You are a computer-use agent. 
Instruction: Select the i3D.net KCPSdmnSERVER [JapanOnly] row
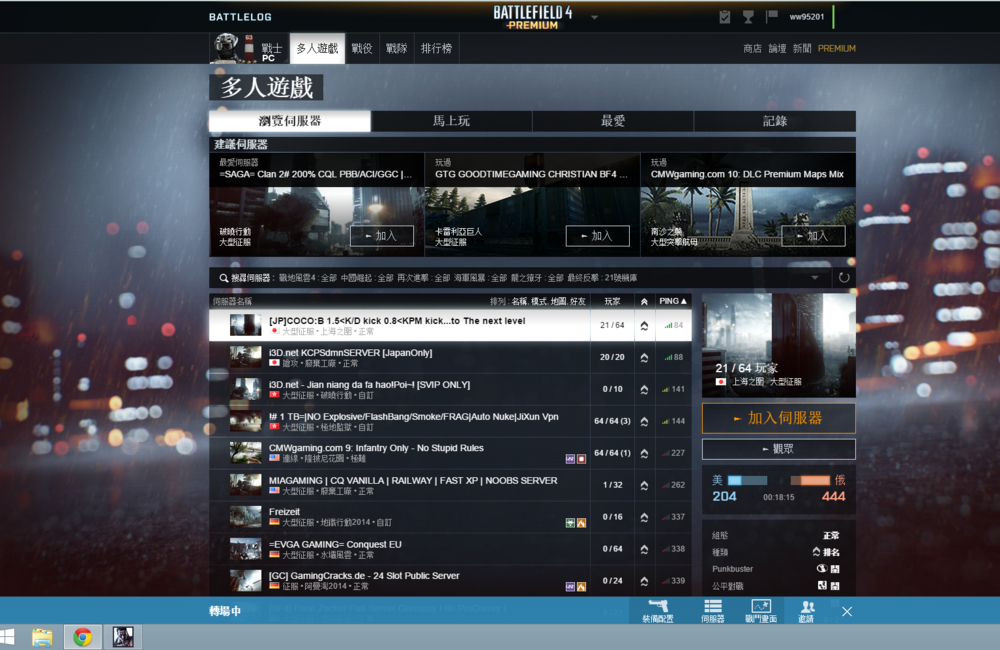pos(450,357)
